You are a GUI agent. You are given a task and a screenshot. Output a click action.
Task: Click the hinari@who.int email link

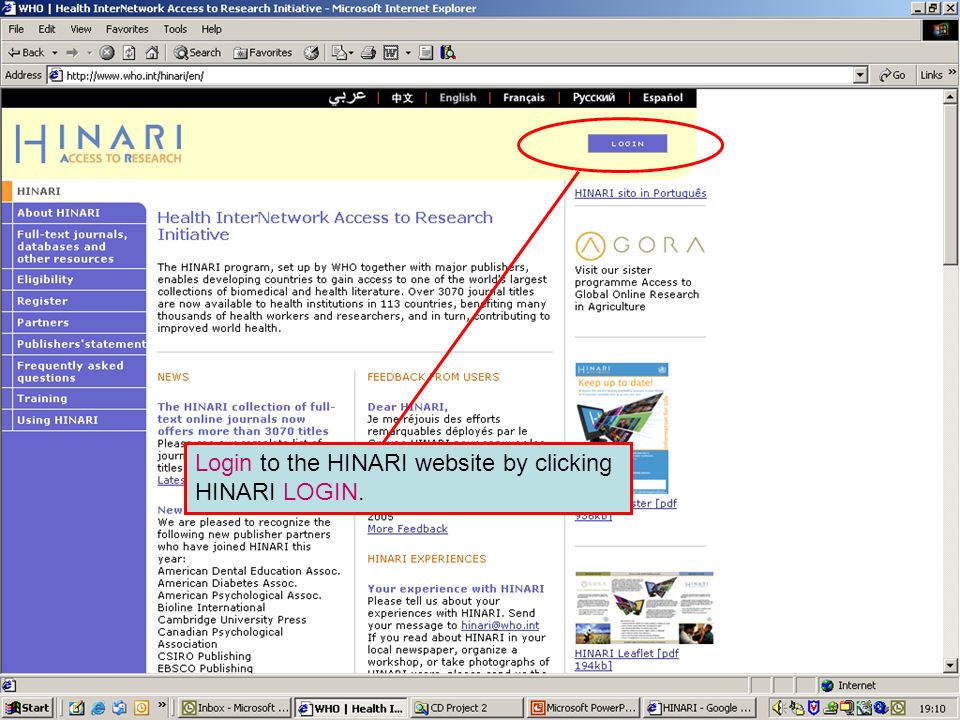500,625
